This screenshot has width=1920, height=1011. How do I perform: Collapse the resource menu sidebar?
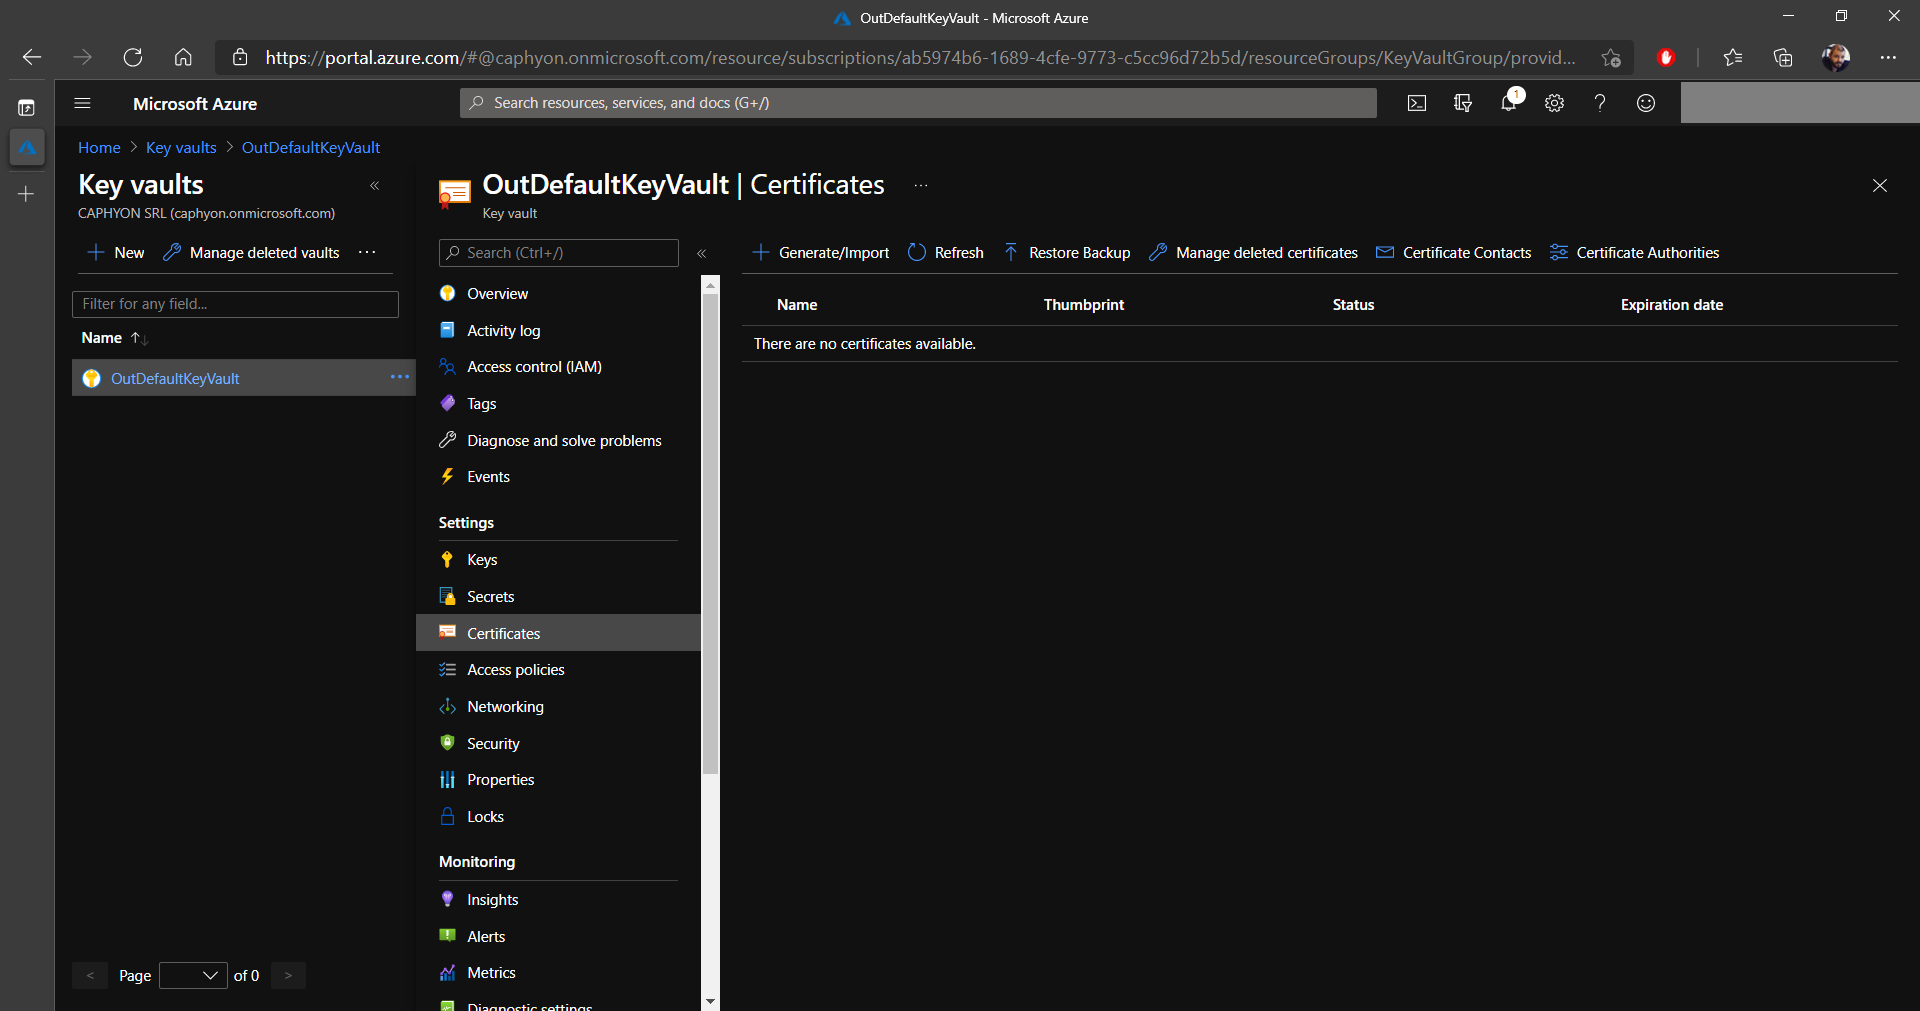point(702,253)
